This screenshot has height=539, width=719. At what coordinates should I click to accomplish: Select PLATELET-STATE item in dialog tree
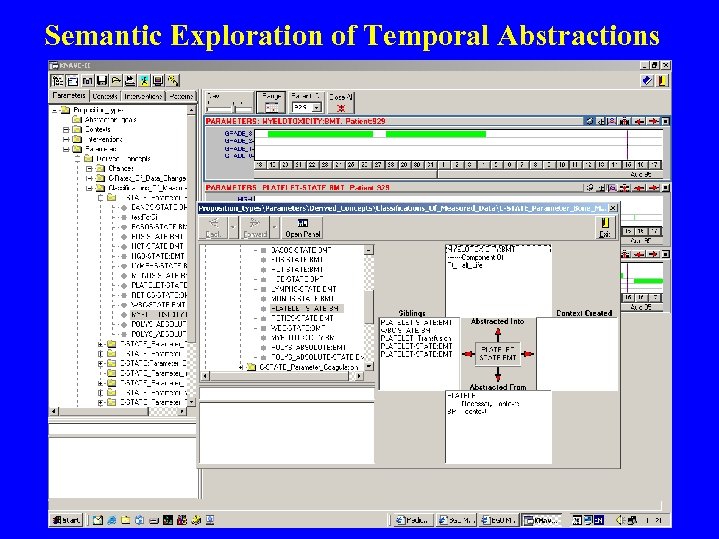point(306,309)
